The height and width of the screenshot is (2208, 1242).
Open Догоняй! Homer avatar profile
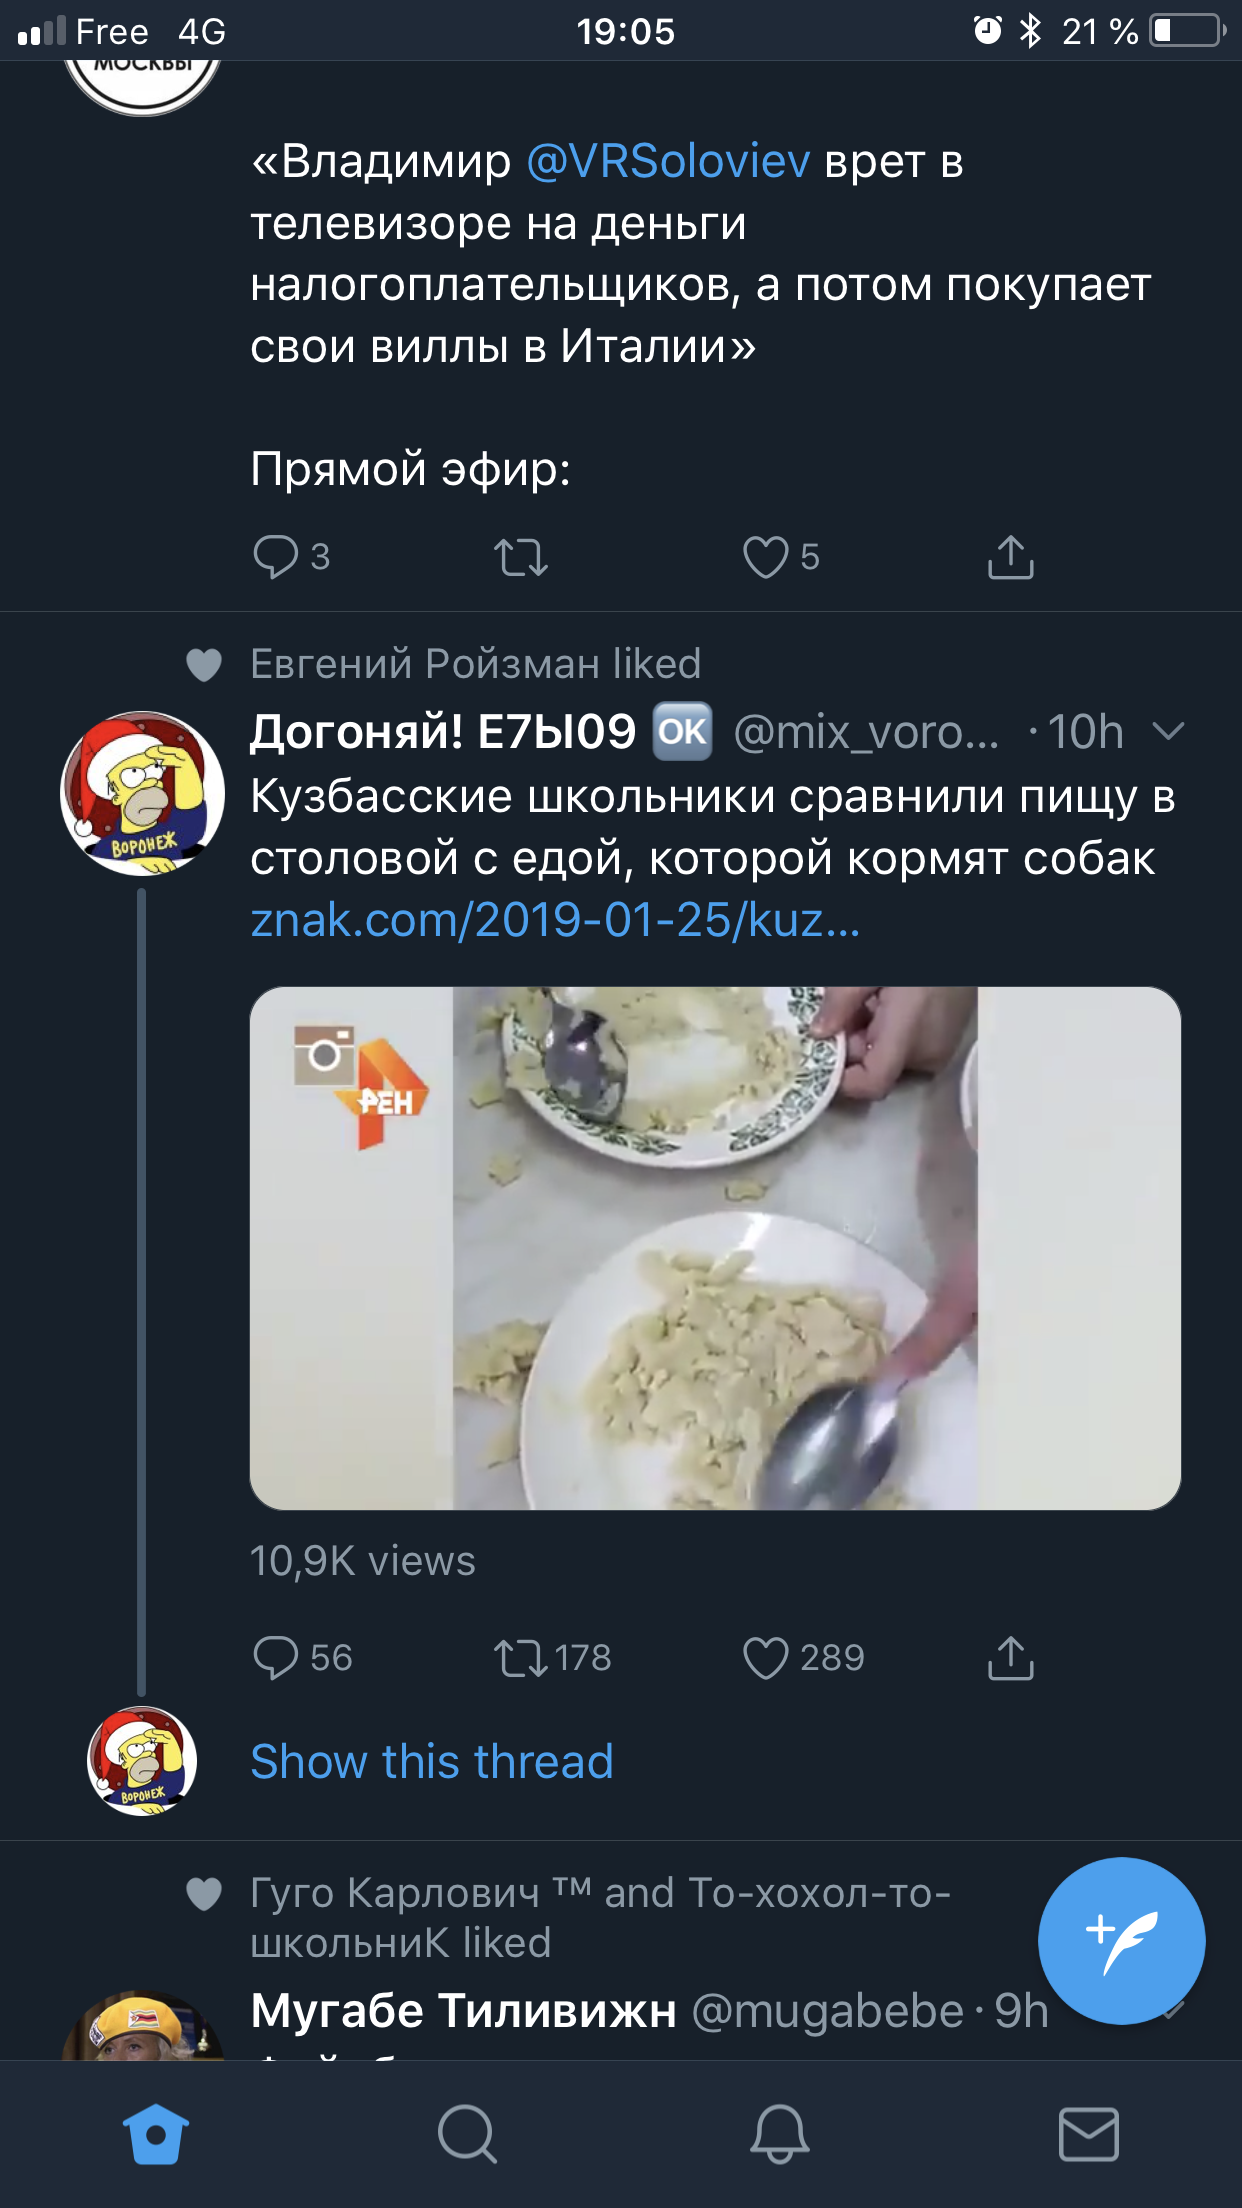click(x=143, y=793)
